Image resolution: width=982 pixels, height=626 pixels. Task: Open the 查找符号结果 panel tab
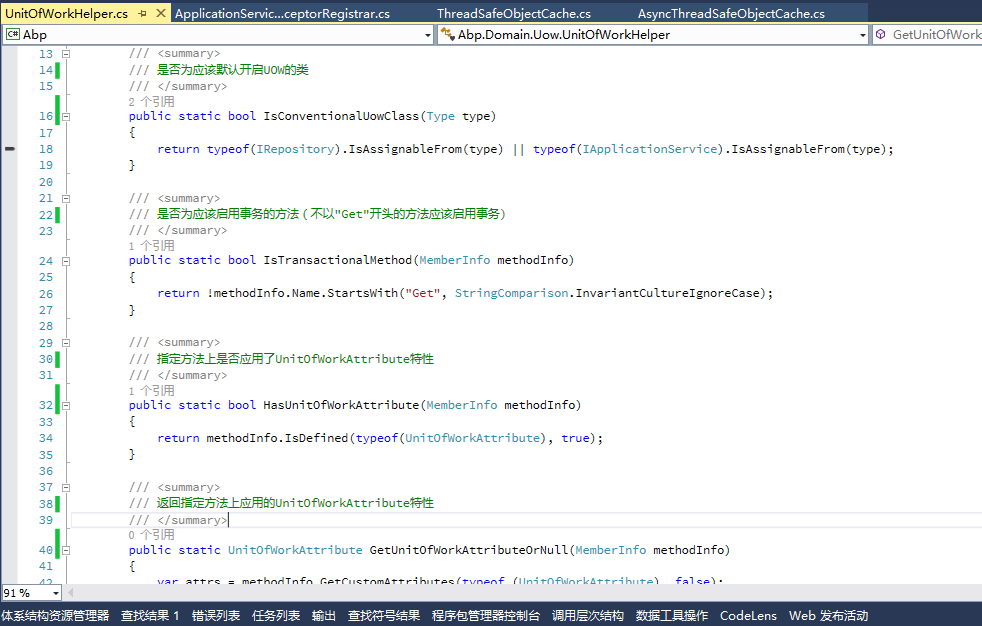(x=384, y=616)
